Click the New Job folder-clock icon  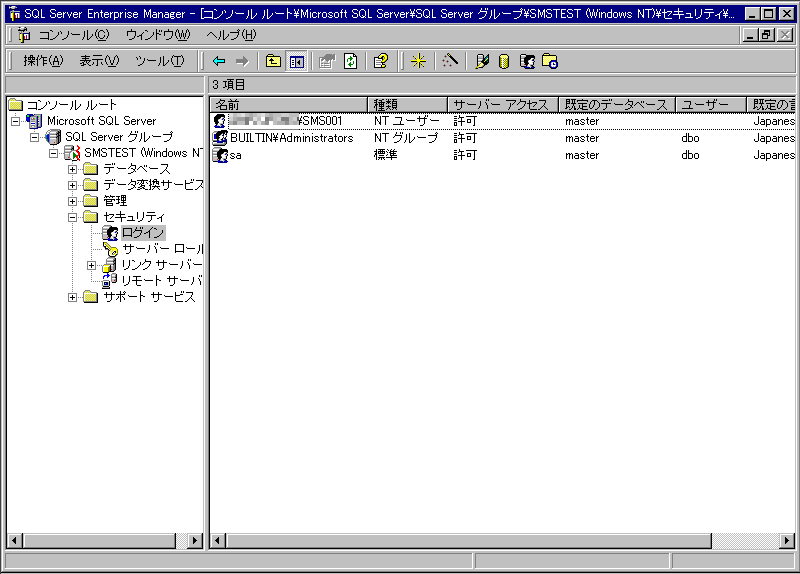550,61
